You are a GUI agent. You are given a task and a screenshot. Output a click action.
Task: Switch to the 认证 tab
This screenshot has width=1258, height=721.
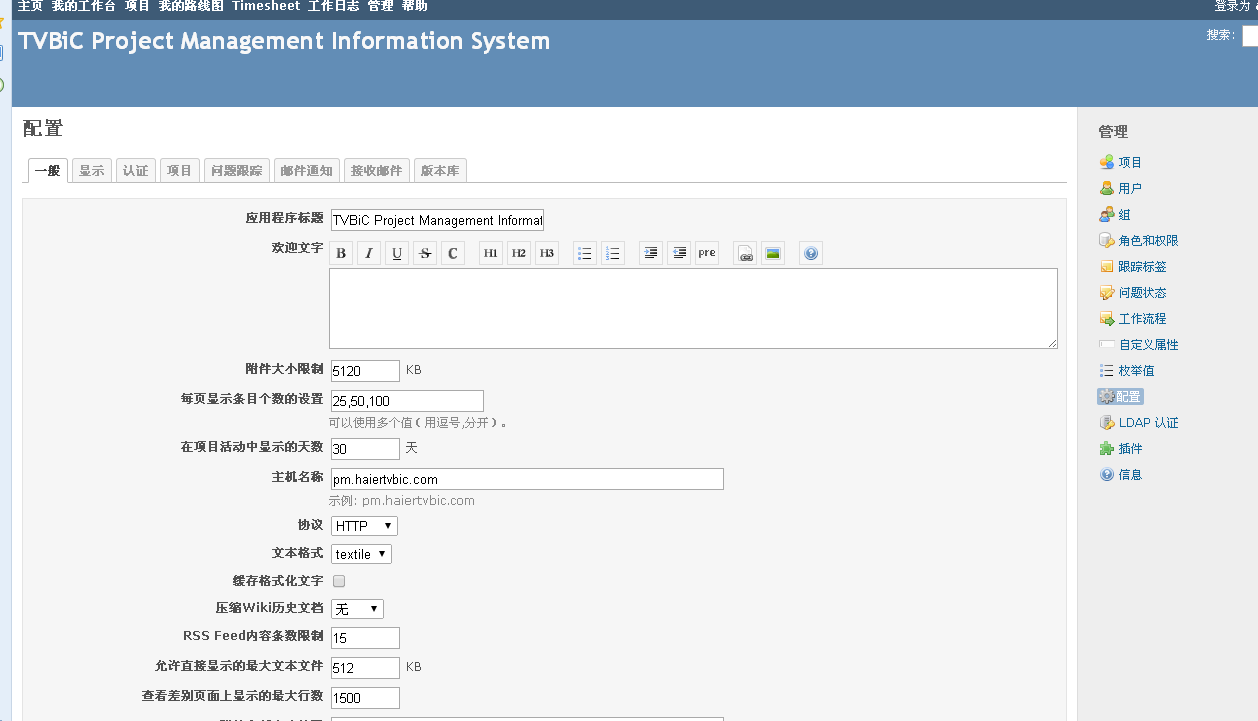coord(135,171)
